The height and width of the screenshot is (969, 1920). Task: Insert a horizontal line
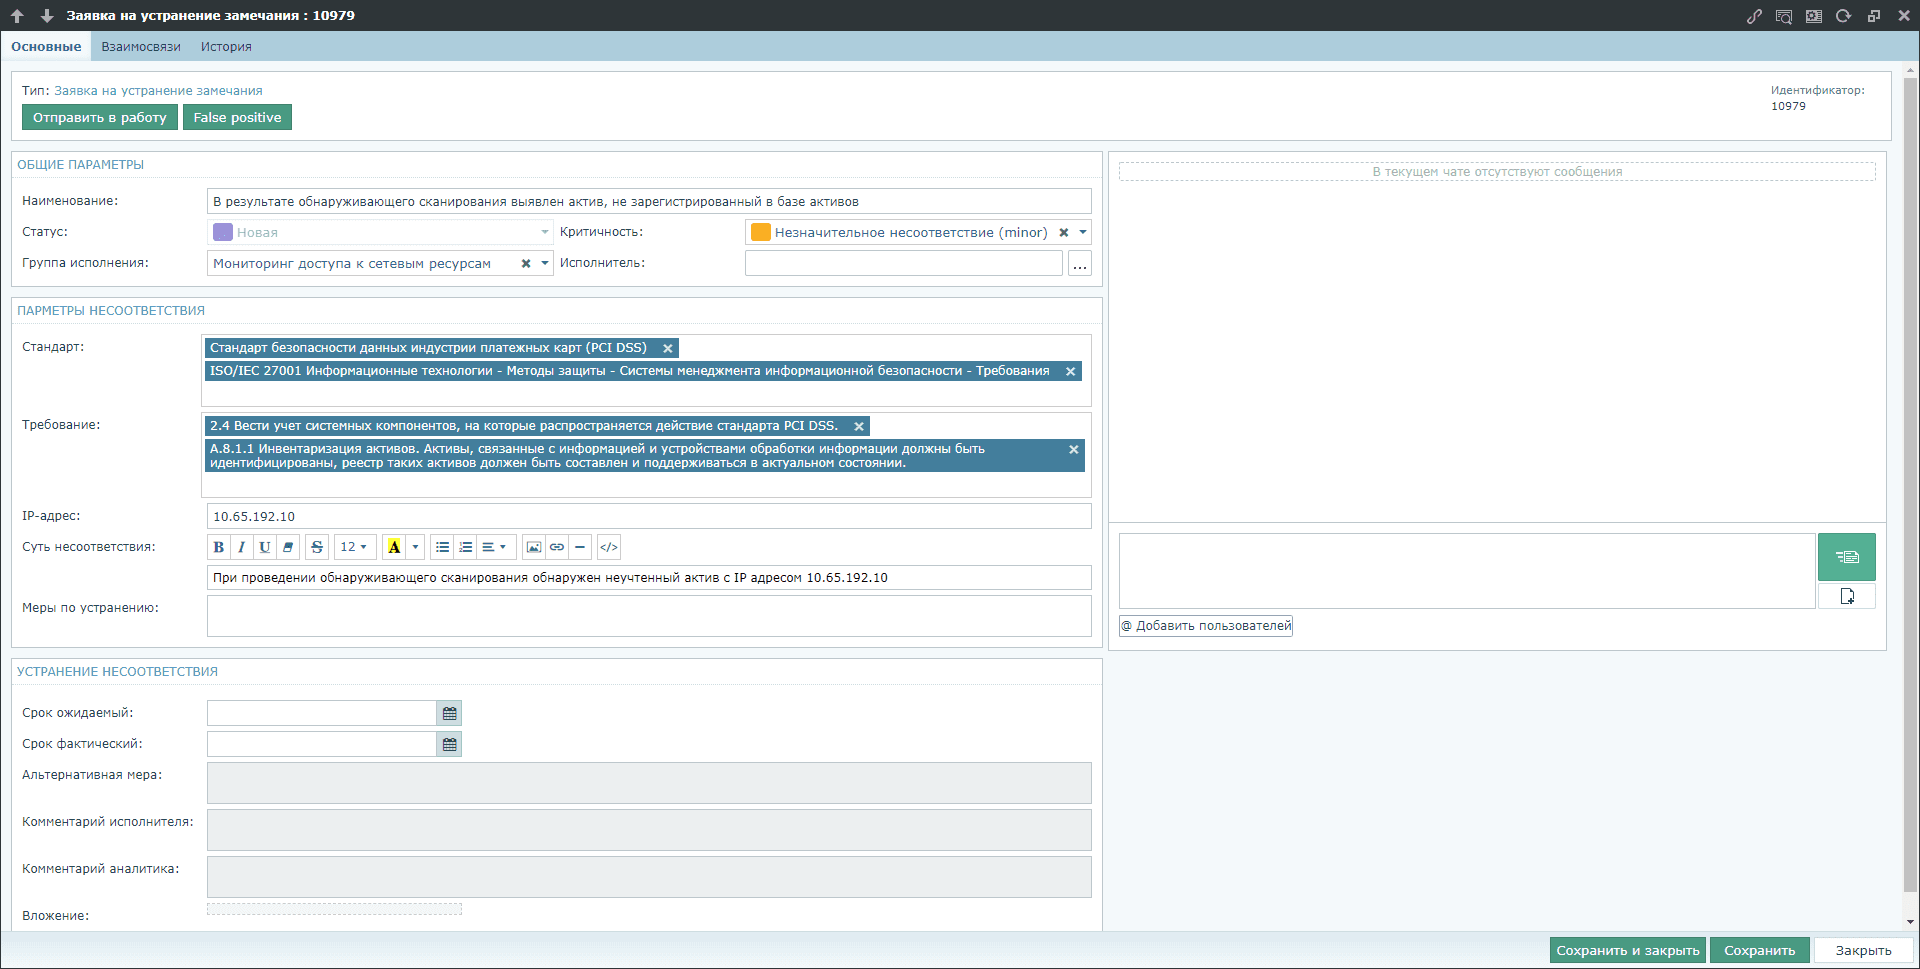(580, 547)
